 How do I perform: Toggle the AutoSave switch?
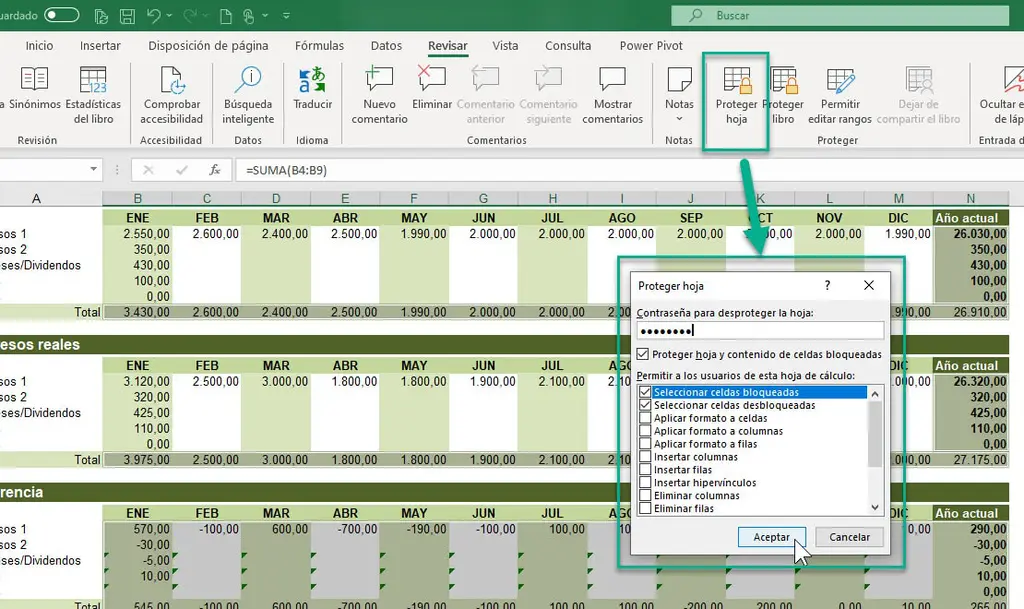62,16
